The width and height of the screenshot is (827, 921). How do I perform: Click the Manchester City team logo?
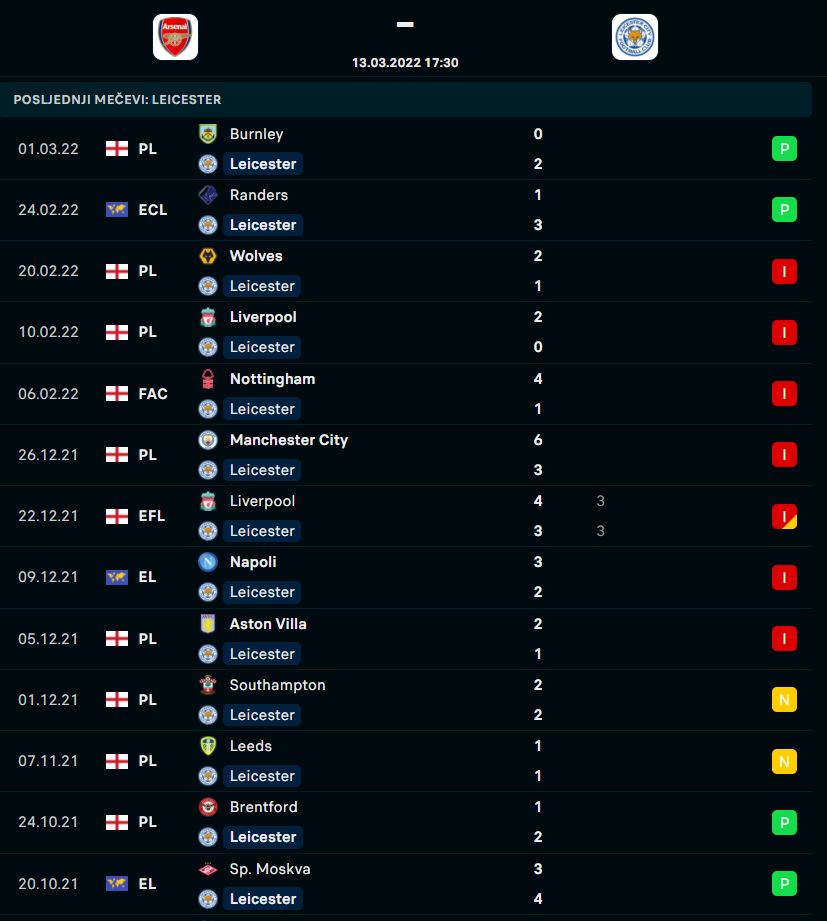(x=208, y=440)
